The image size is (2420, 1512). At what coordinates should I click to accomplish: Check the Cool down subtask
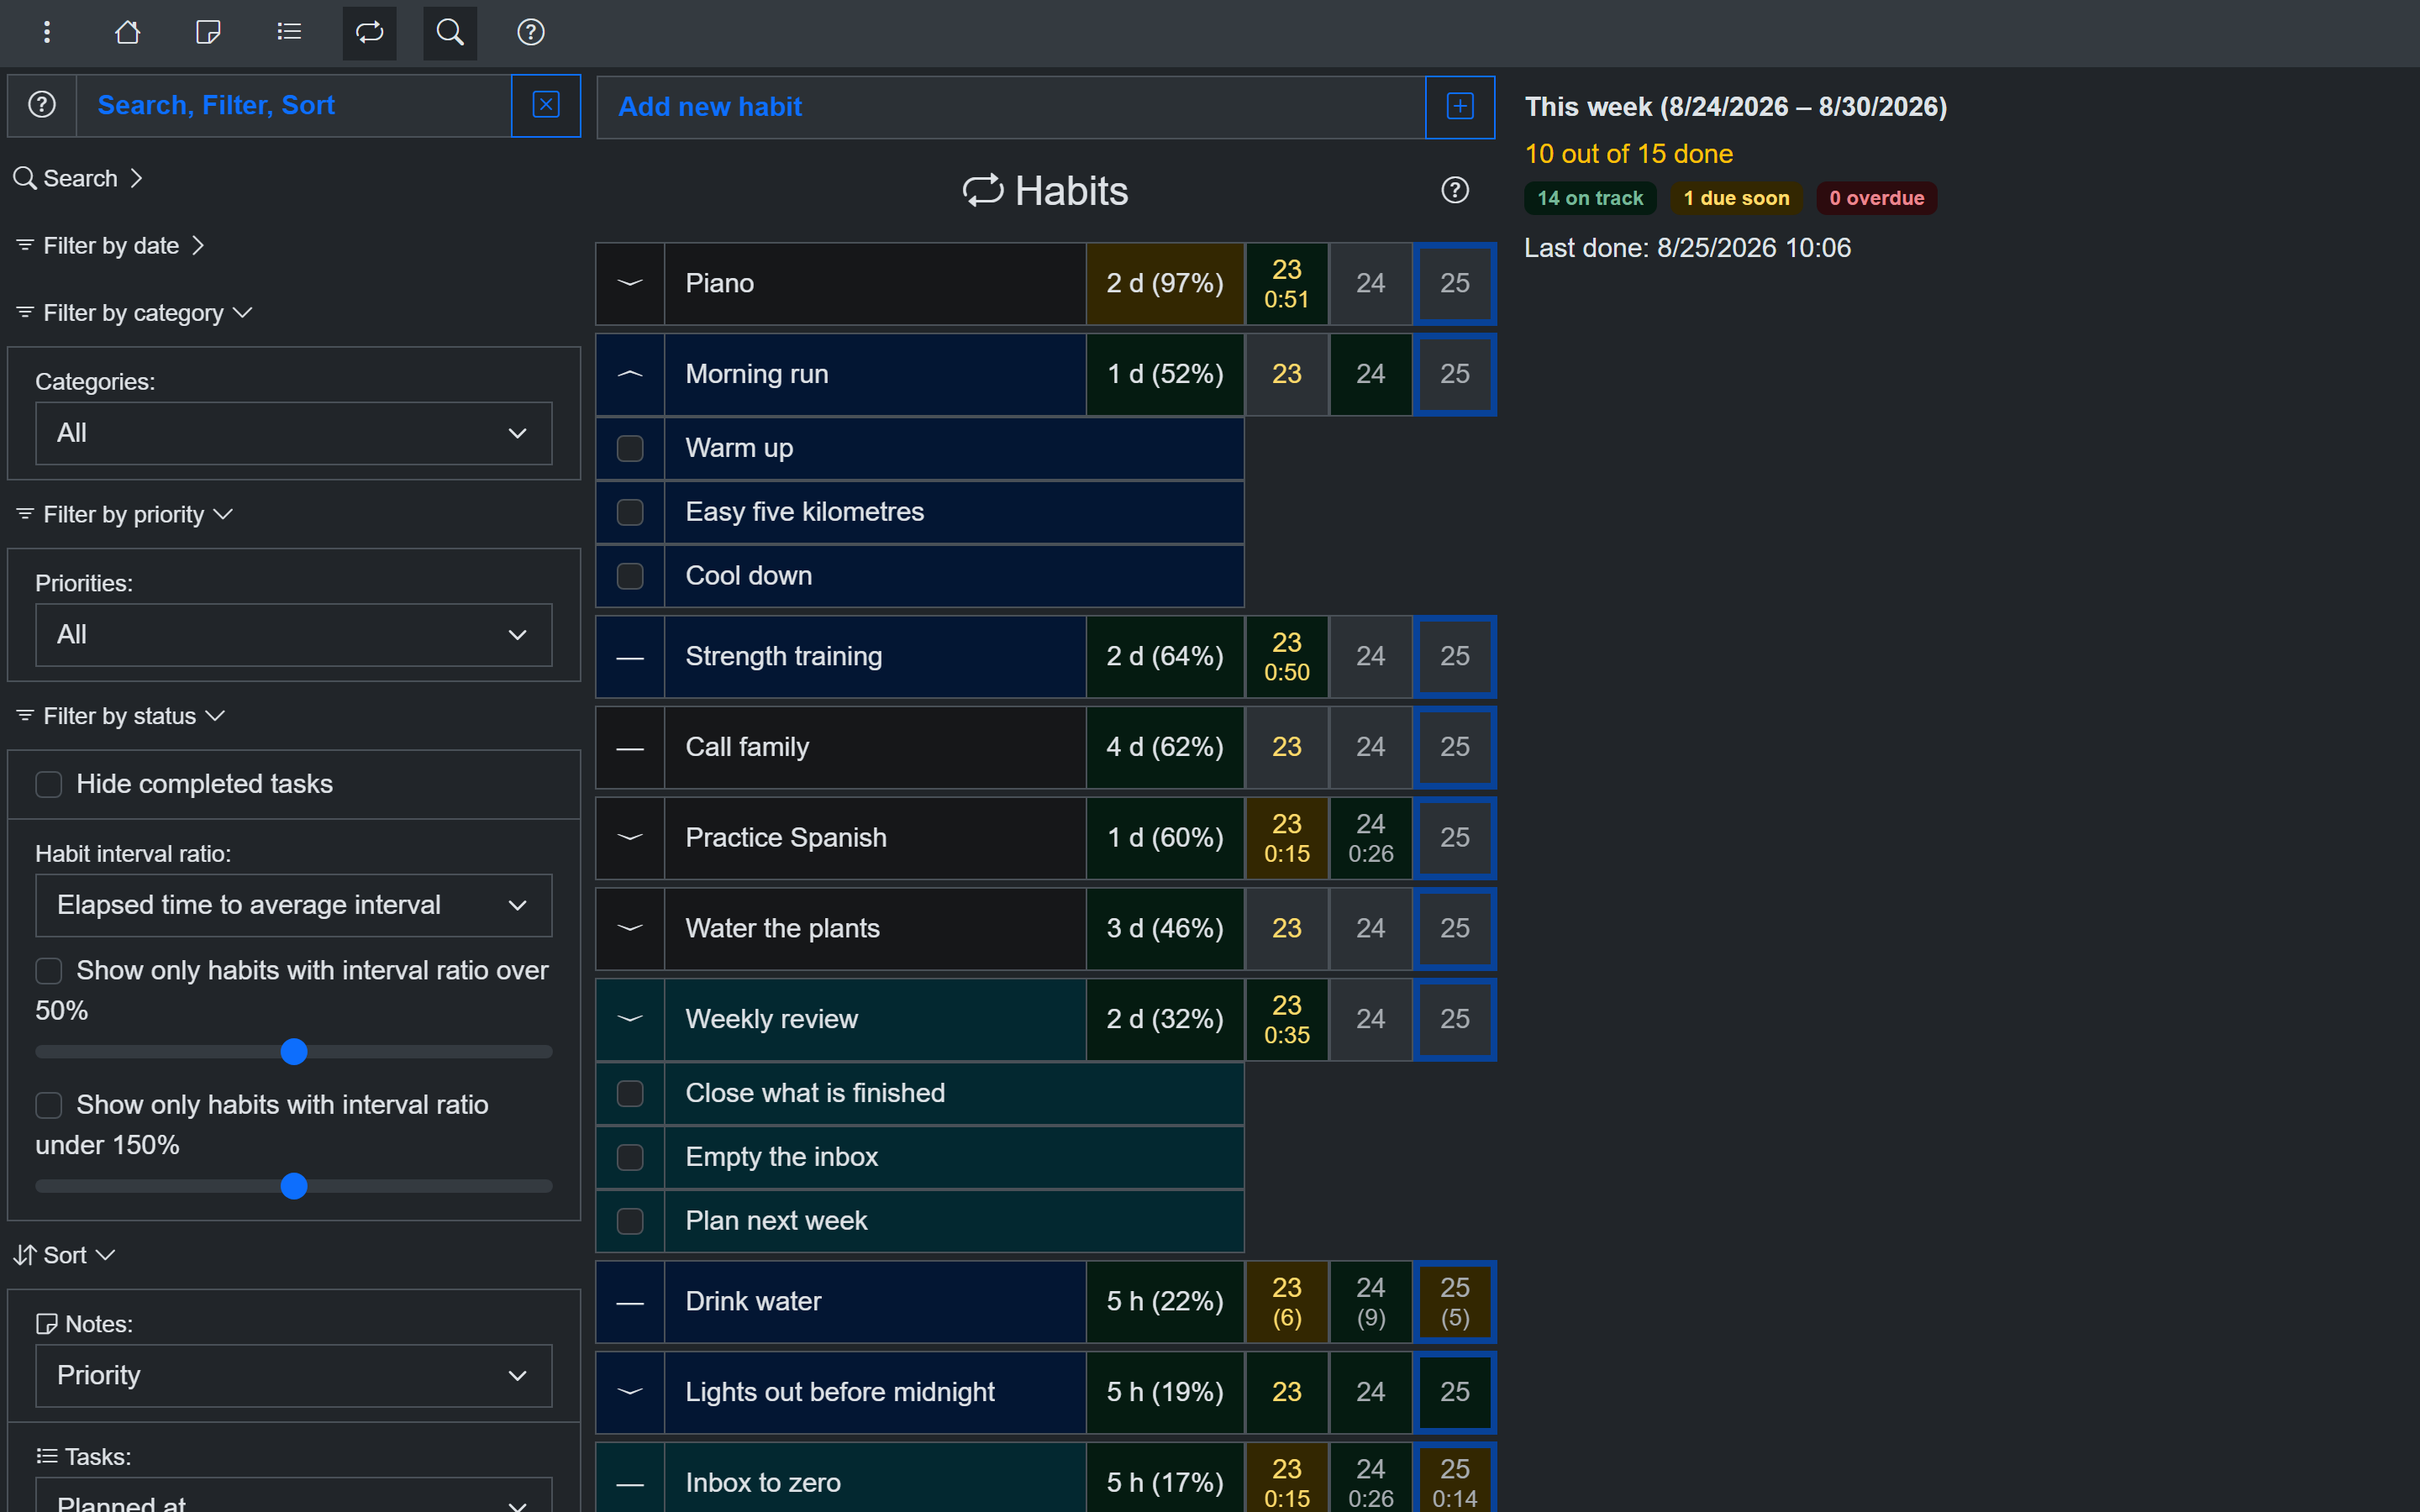pos(630,576)
